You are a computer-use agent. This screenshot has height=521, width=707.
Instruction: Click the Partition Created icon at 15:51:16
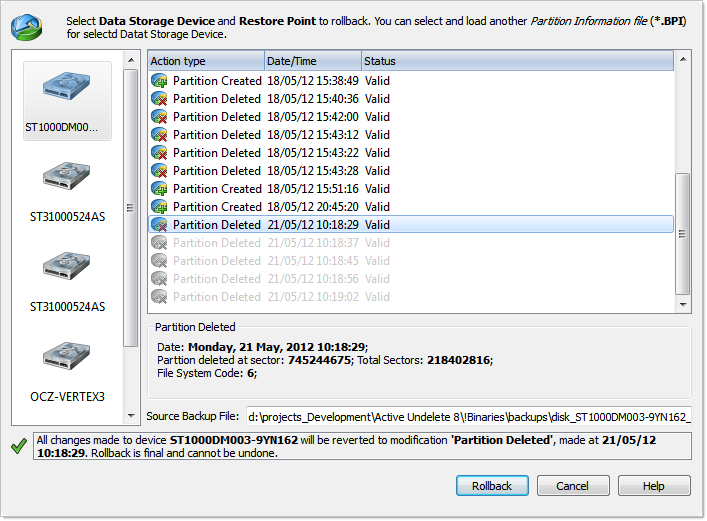tap(159, 189)
